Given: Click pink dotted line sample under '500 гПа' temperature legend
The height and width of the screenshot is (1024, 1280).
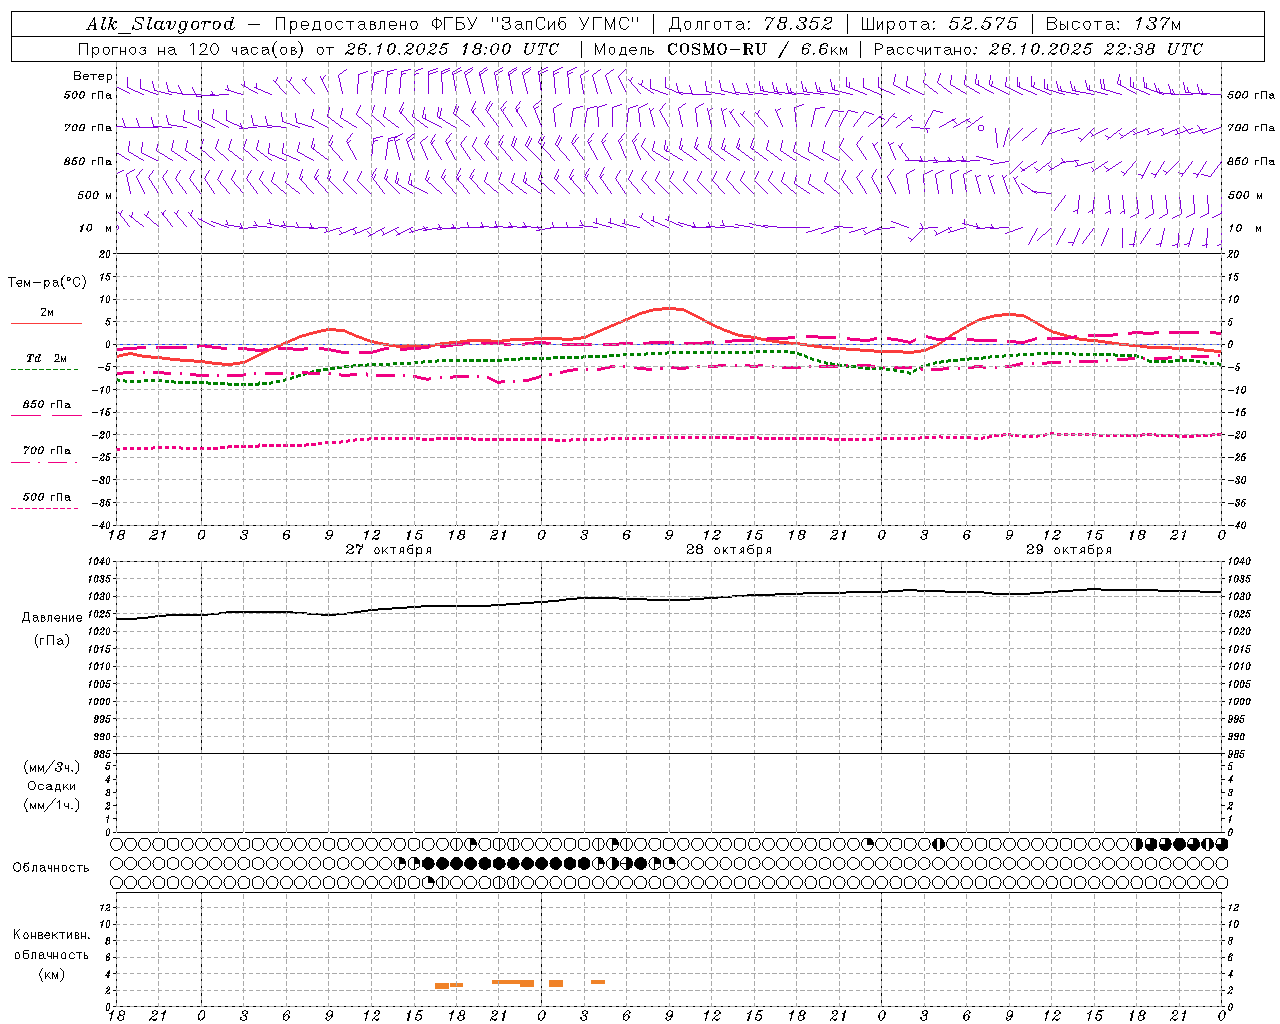Looking at the screenshot, I should coord(44,509).
